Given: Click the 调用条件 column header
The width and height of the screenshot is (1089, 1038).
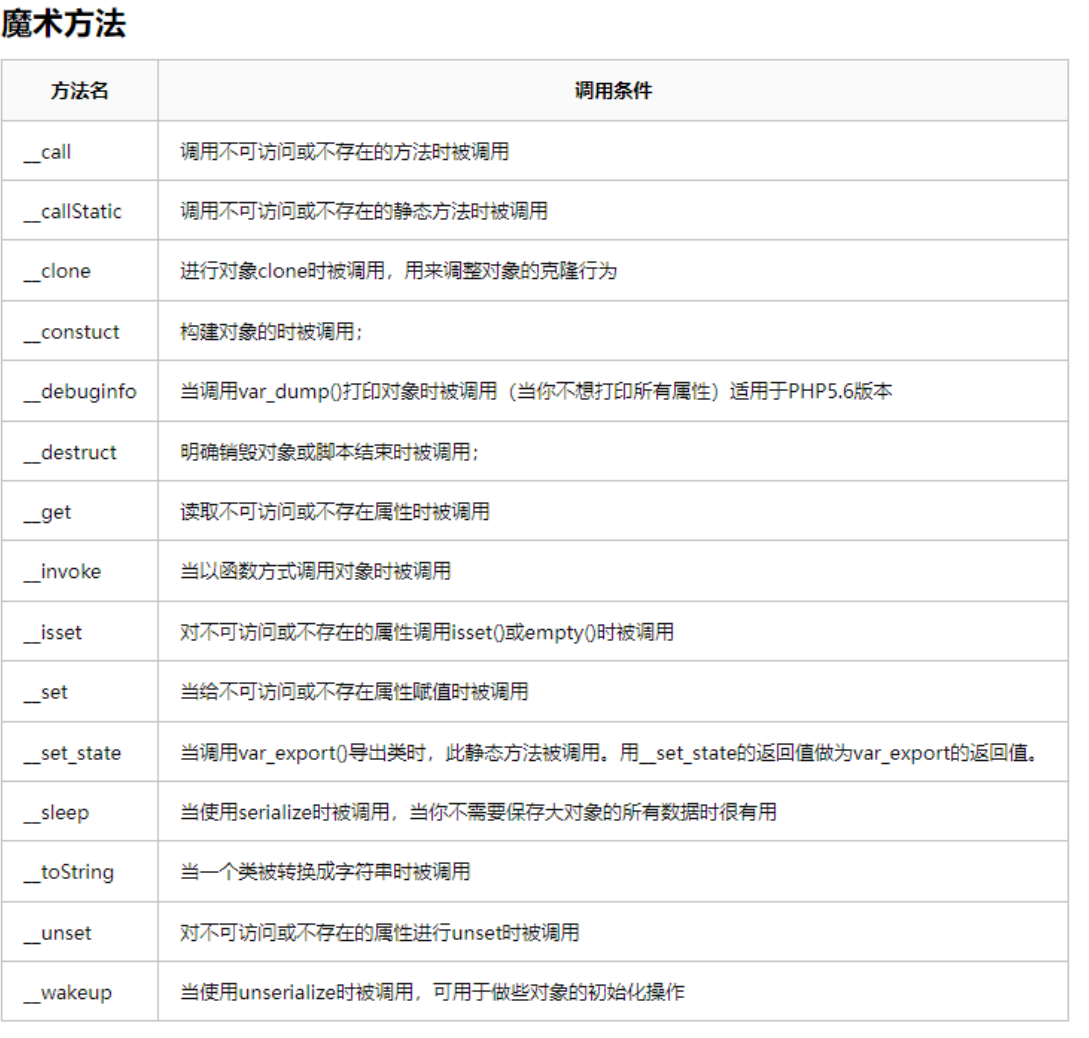Looking at the screenshot, I should pos(613,91).
